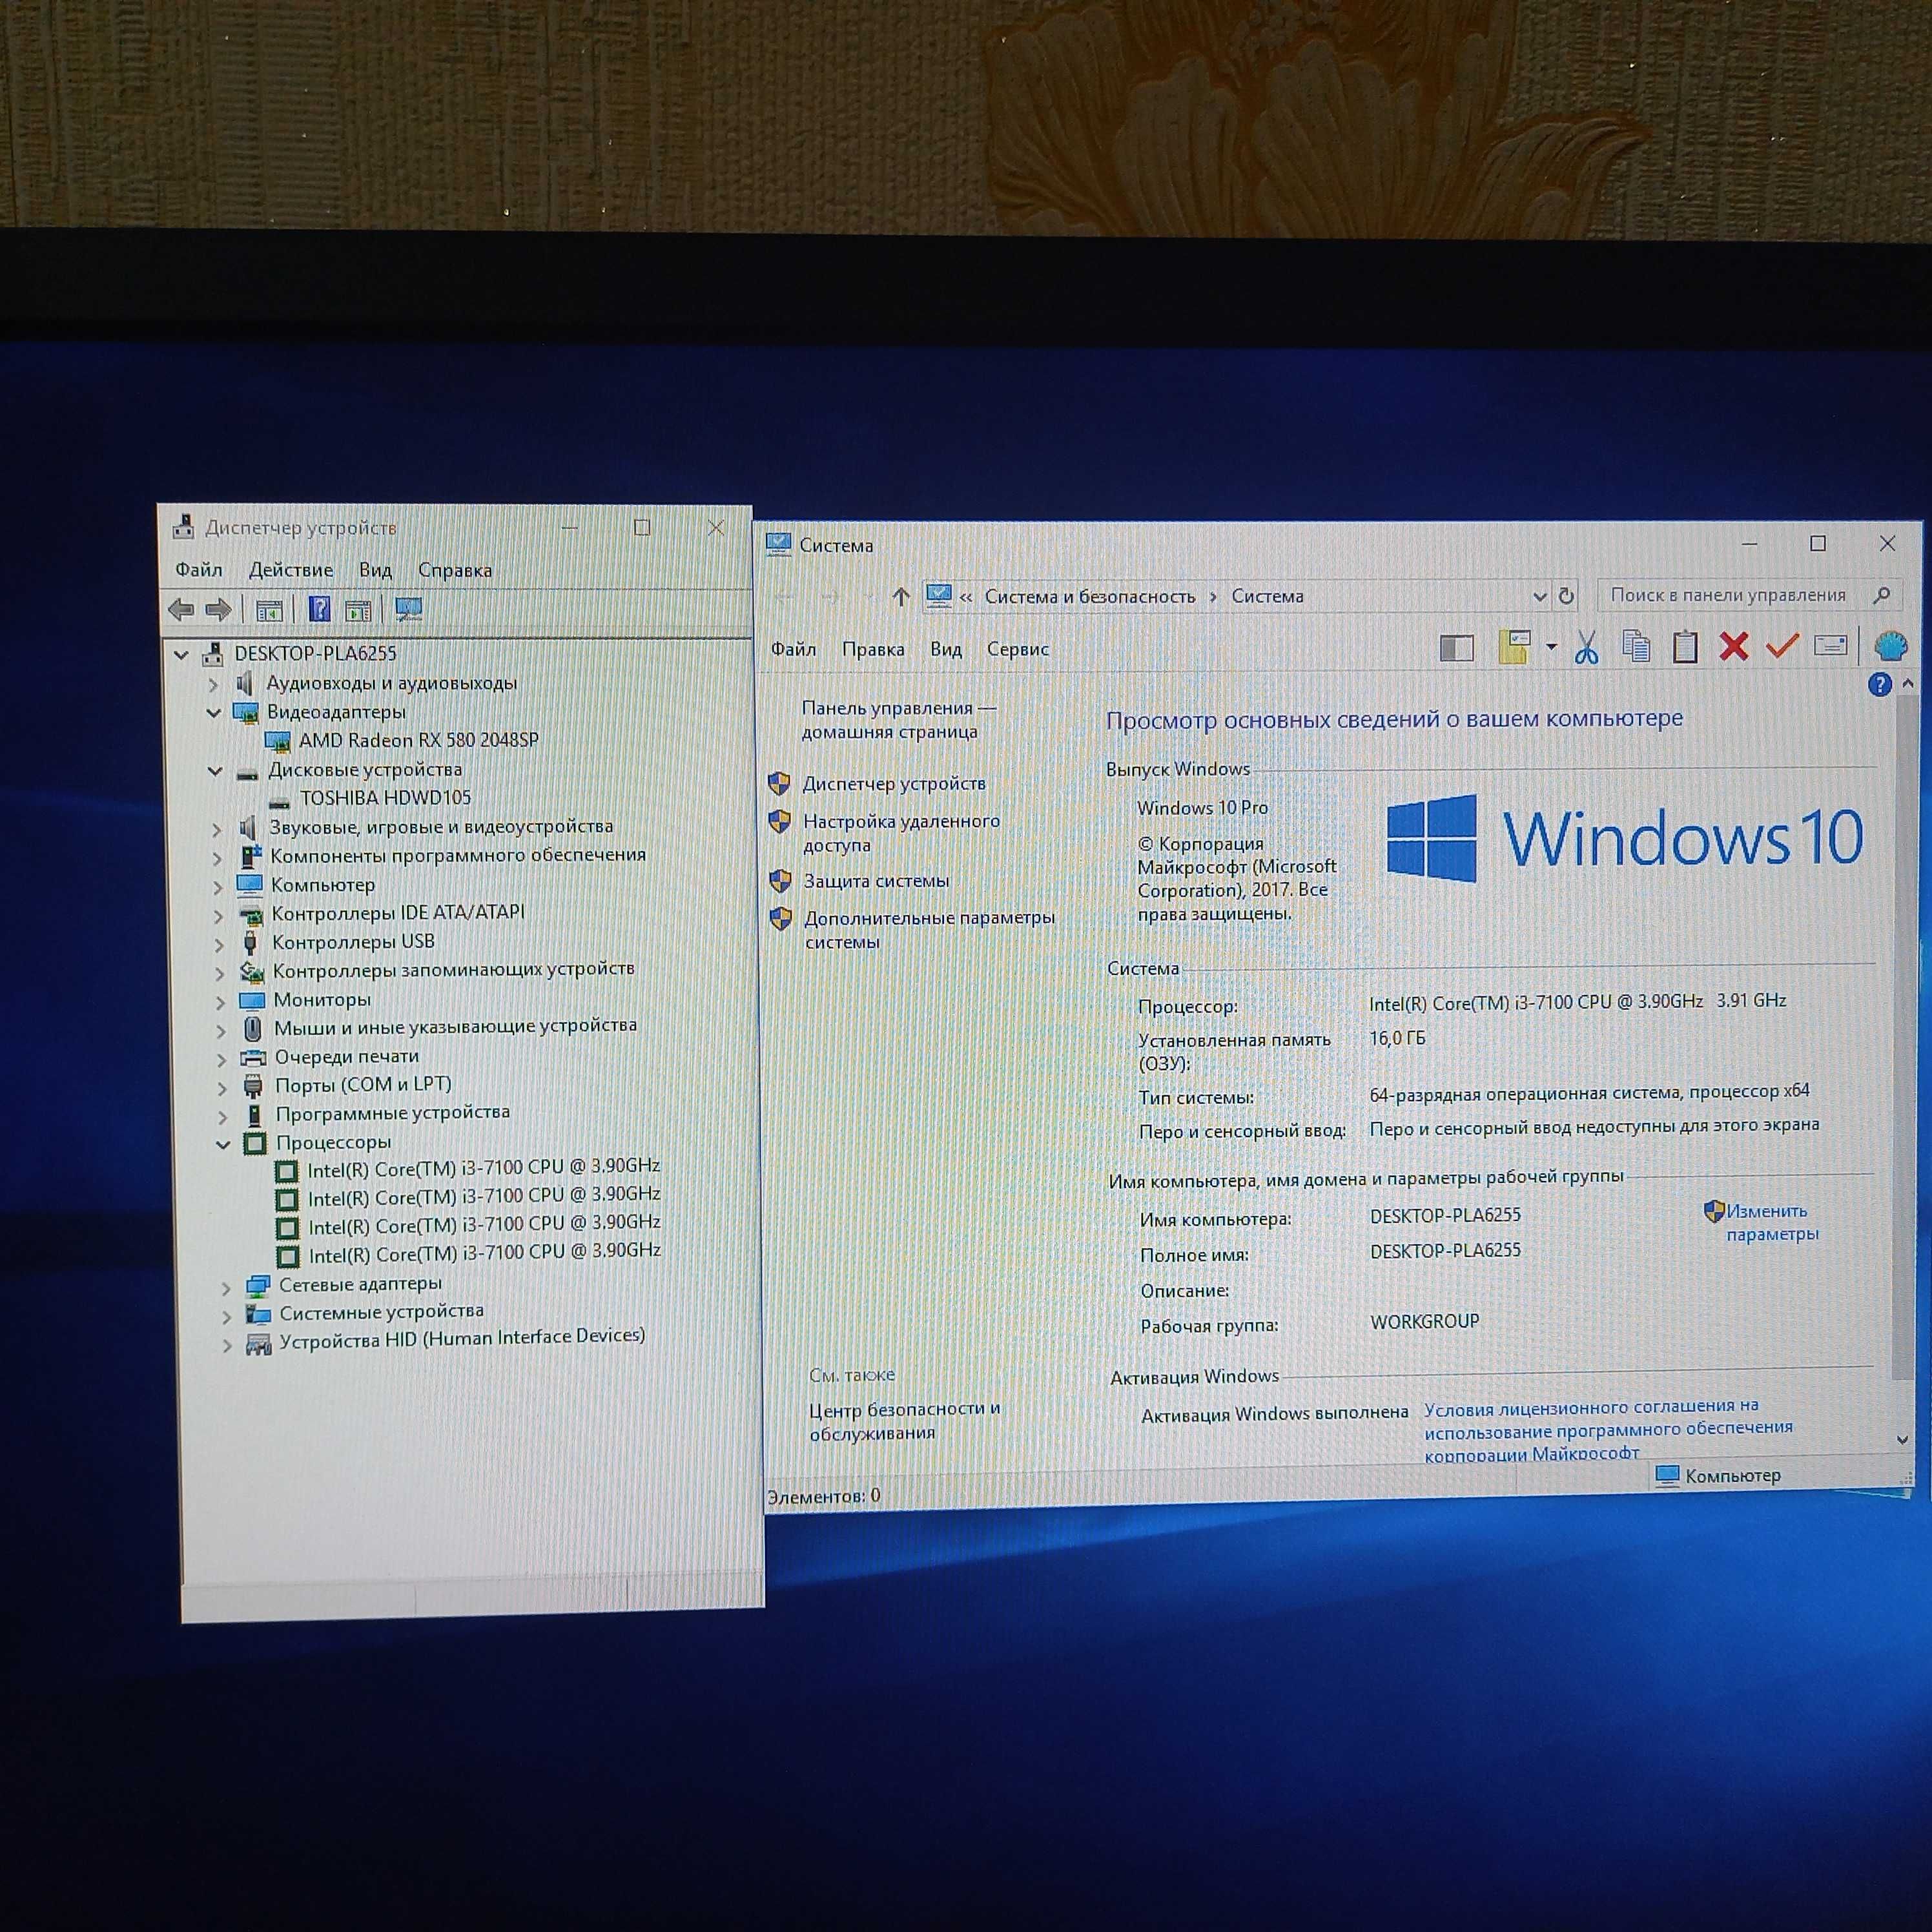Collapse the Процессоры category
Screen dimensions: 1932x1932
(x=223, y=1144)
